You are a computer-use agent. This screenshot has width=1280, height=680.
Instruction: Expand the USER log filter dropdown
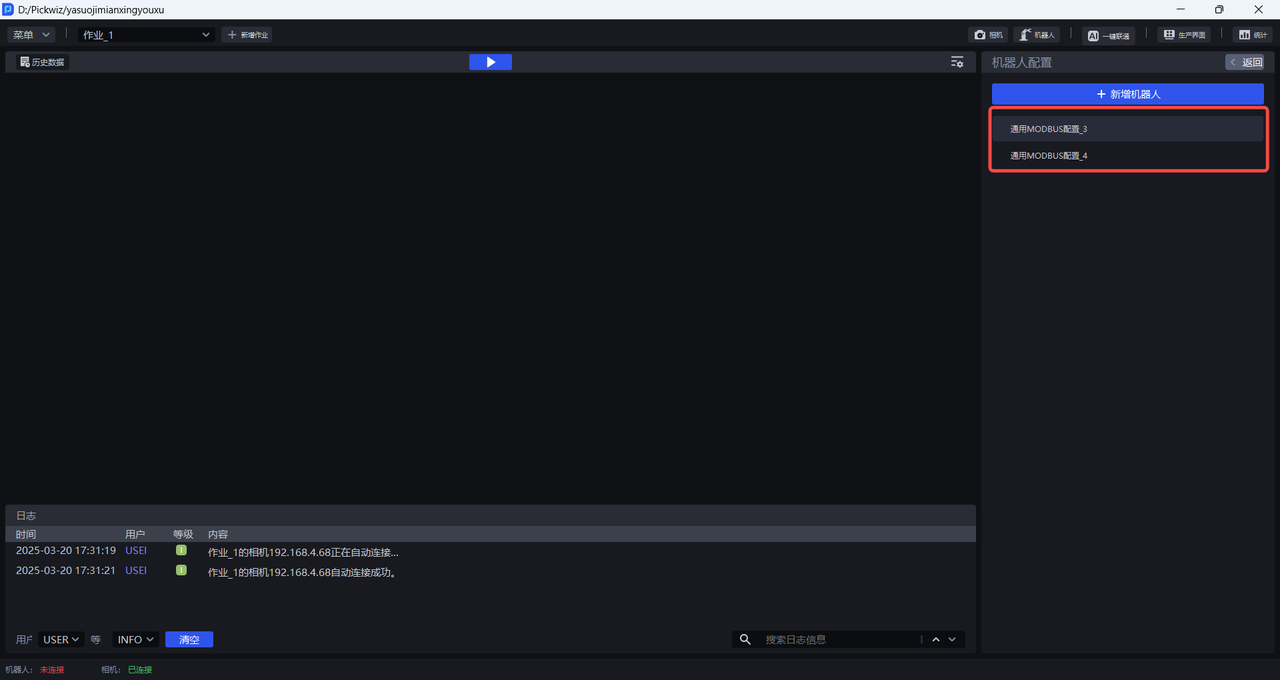(x=61, y=640)
